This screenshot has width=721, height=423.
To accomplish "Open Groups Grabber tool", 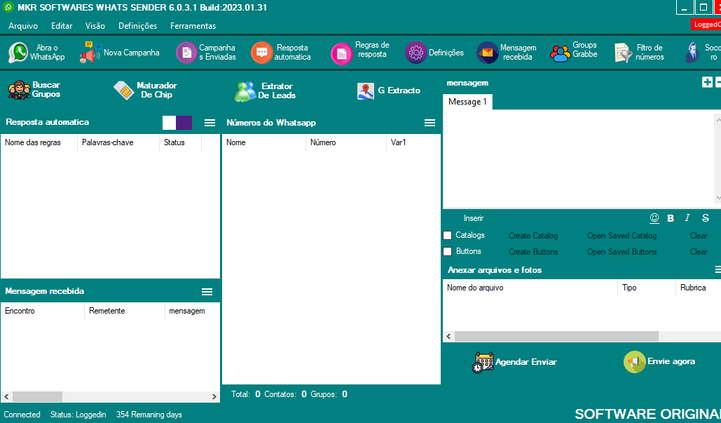I will tap(573, 52).
